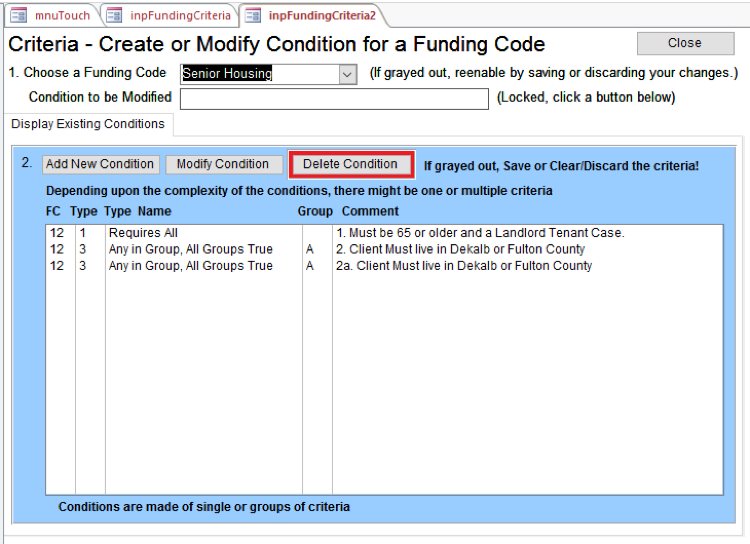Viewport: 750px width, 544px height.
Task: Click the inpFundingCriteria tab form icon
Action: pyautogui.click(x=114, y=15)
